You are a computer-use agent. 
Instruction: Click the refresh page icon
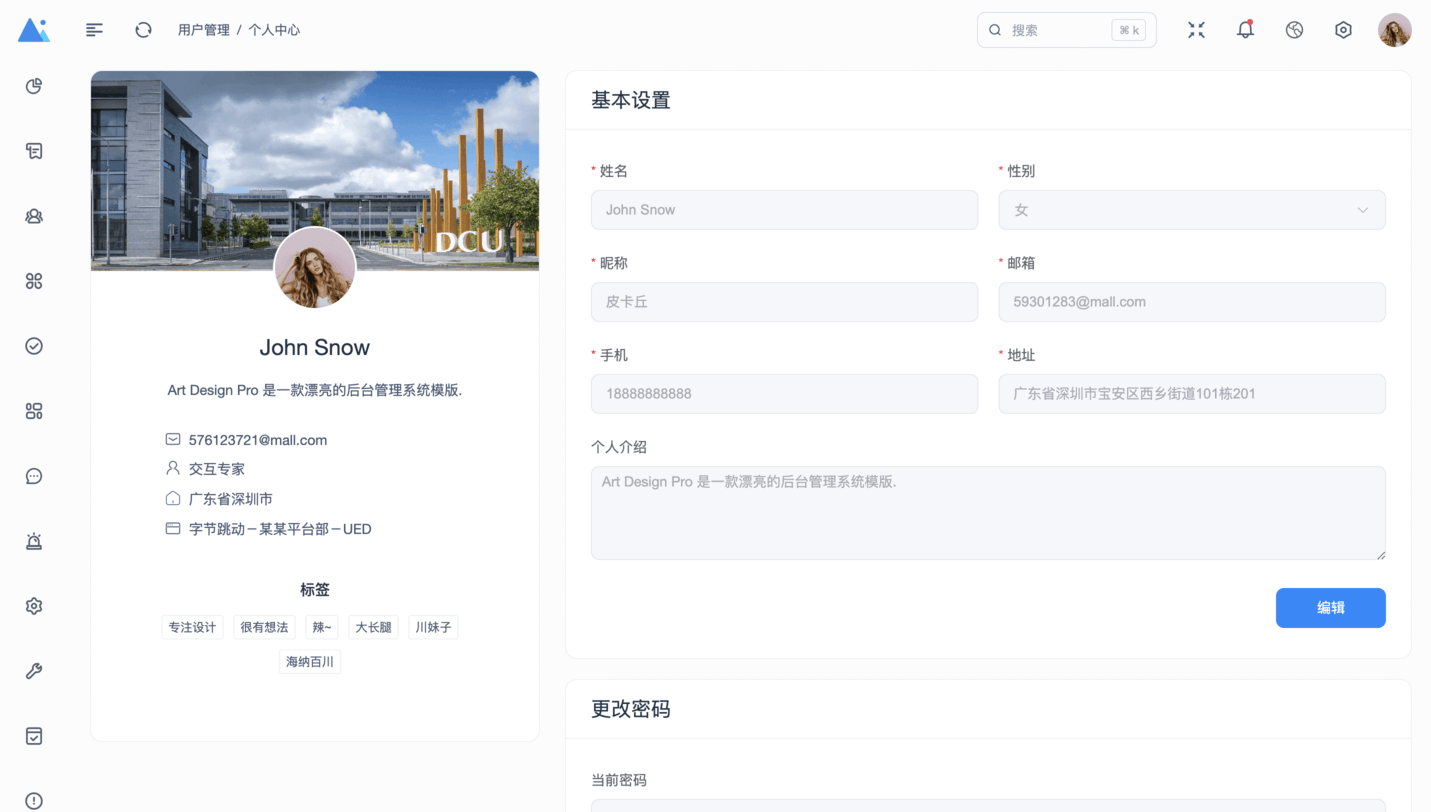(143, 30)
